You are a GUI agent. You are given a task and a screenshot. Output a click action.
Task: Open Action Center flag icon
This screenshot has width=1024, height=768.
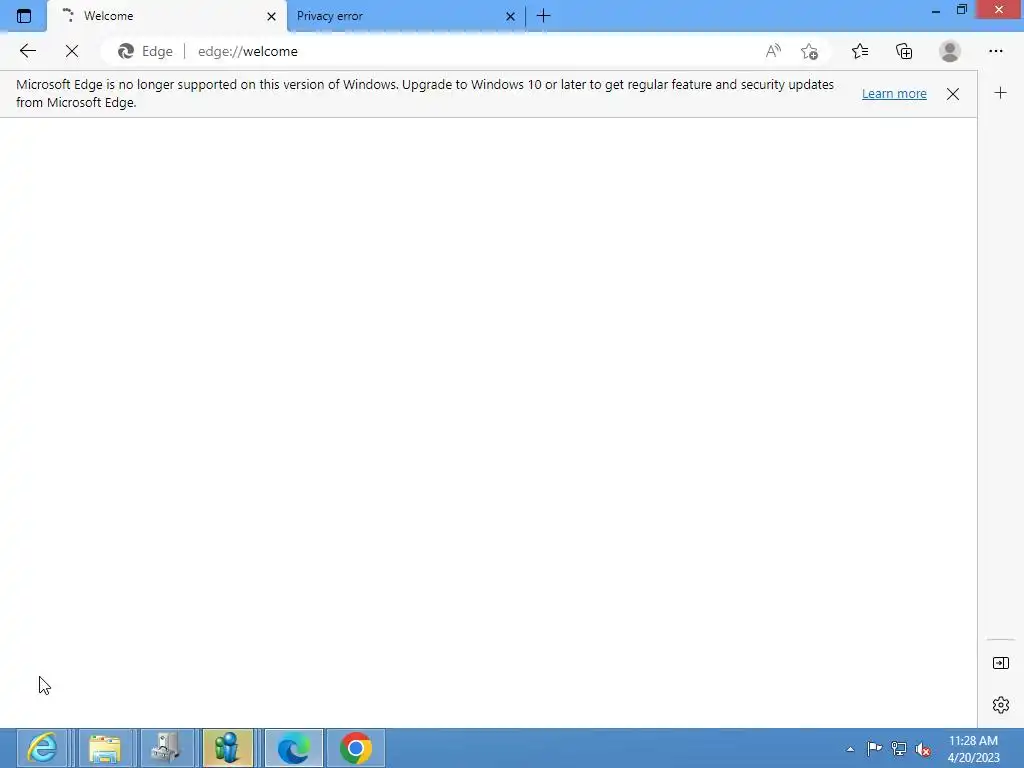[x=874, y=749]
